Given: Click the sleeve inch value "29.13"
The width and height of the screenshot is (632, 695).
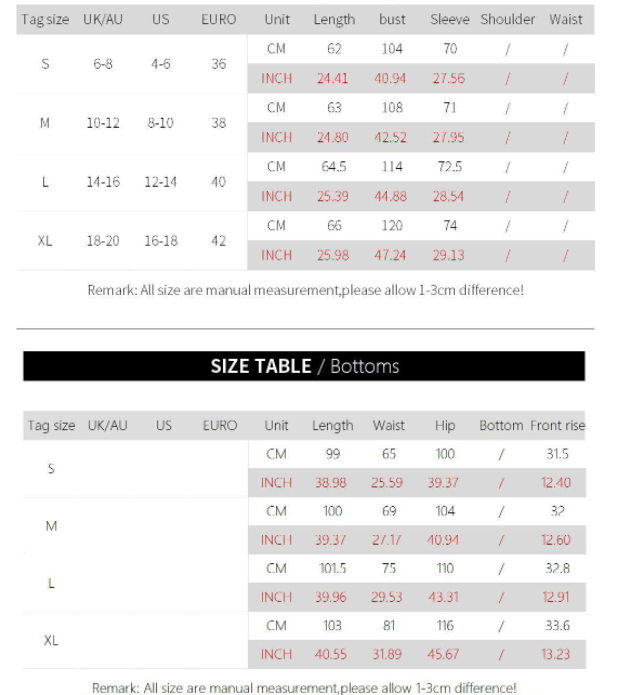Looking at the screenshot, I should (449, 255).
